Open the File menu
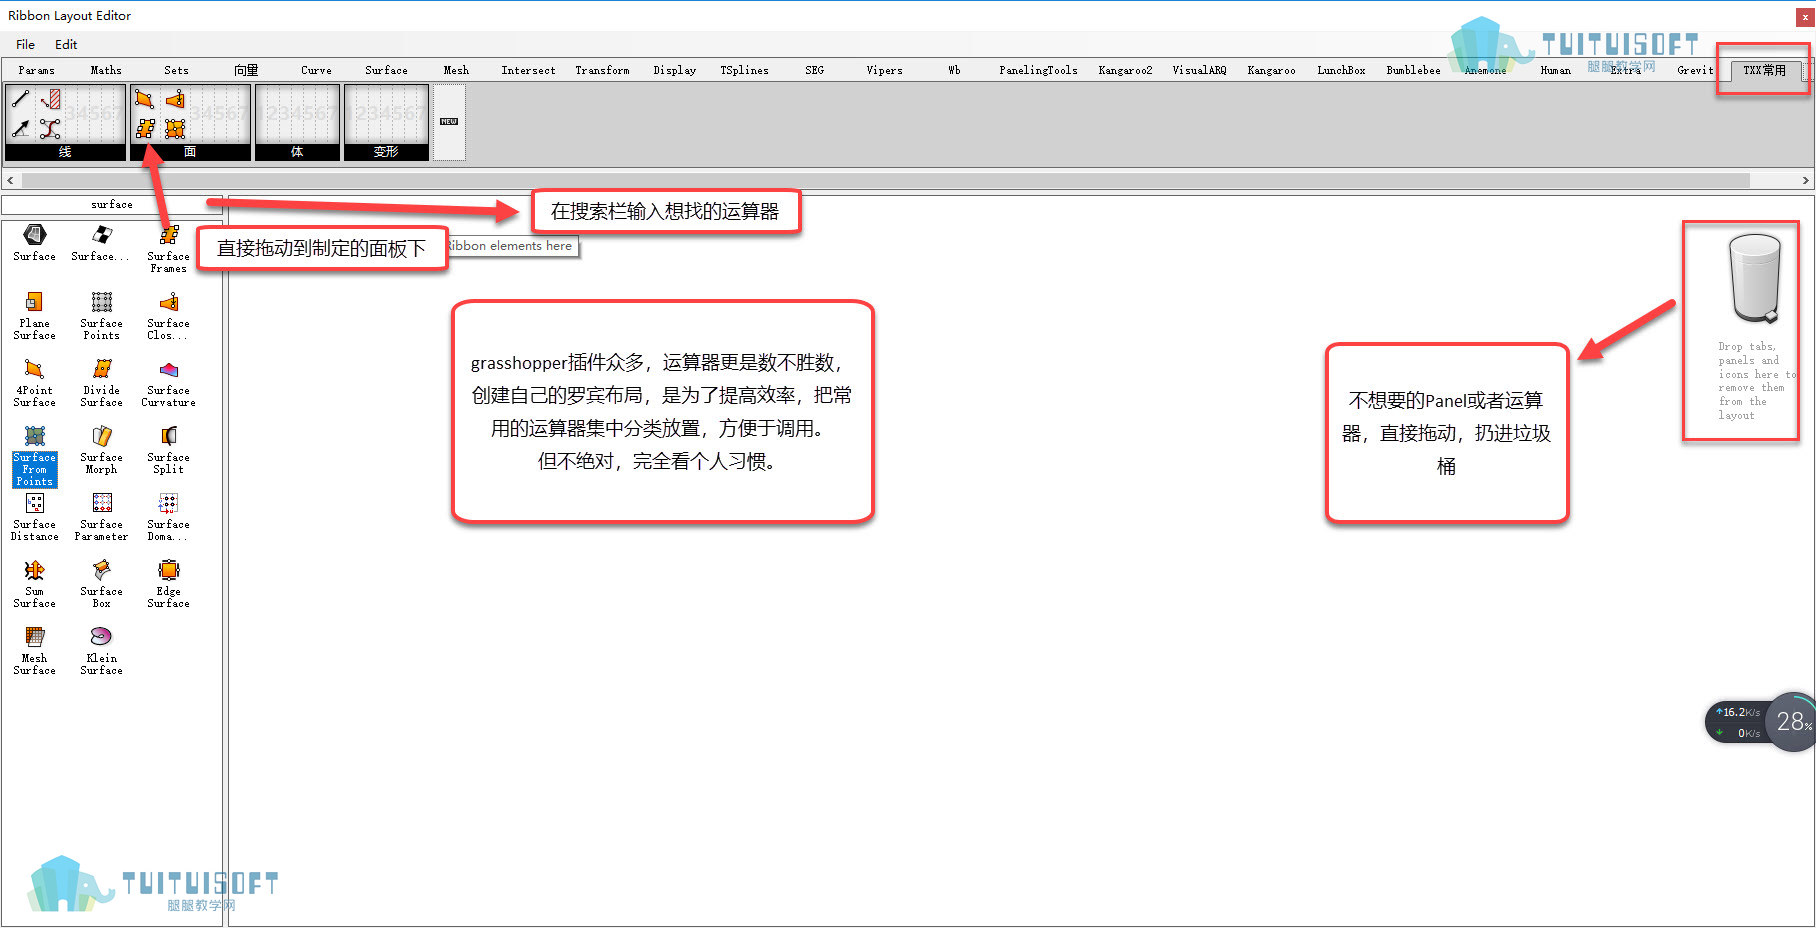 tap(25, 44)
